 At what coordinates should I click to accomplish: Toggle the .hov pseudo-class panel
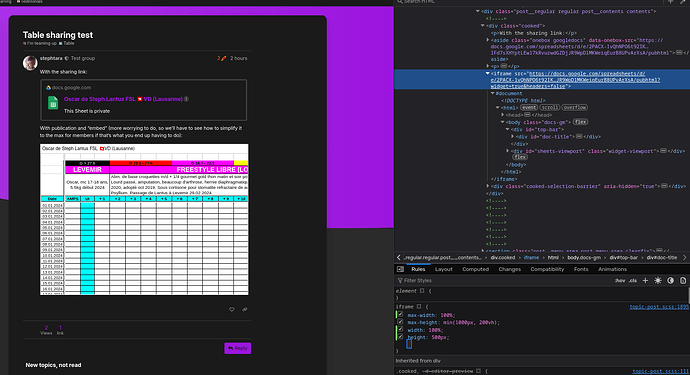tap(620, 280)
